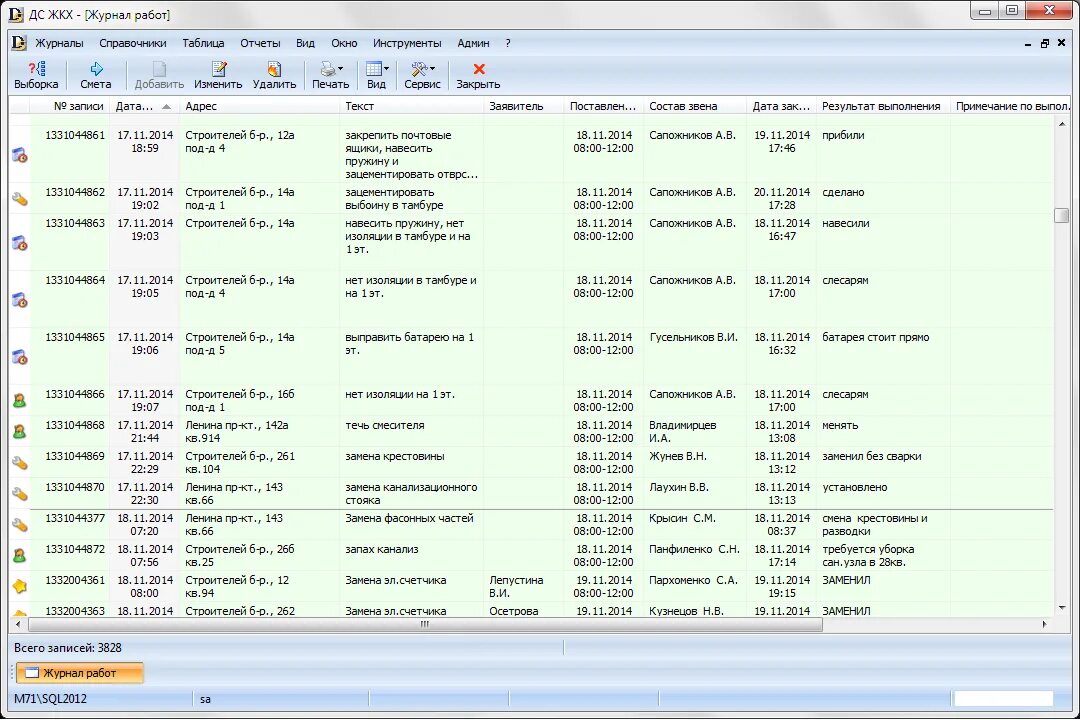Click row icon of record 1331044863
The image size is (1080, 720).
pyautogui.click(x=20, y=243)
